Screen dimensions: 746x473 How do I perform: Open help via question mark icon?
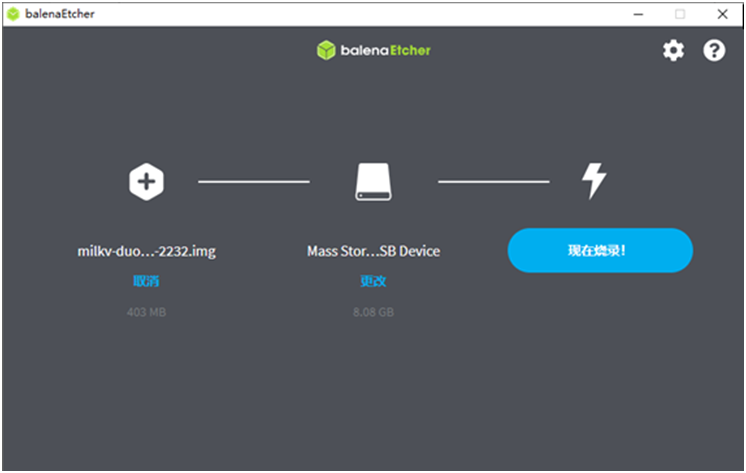pos(714,50)
